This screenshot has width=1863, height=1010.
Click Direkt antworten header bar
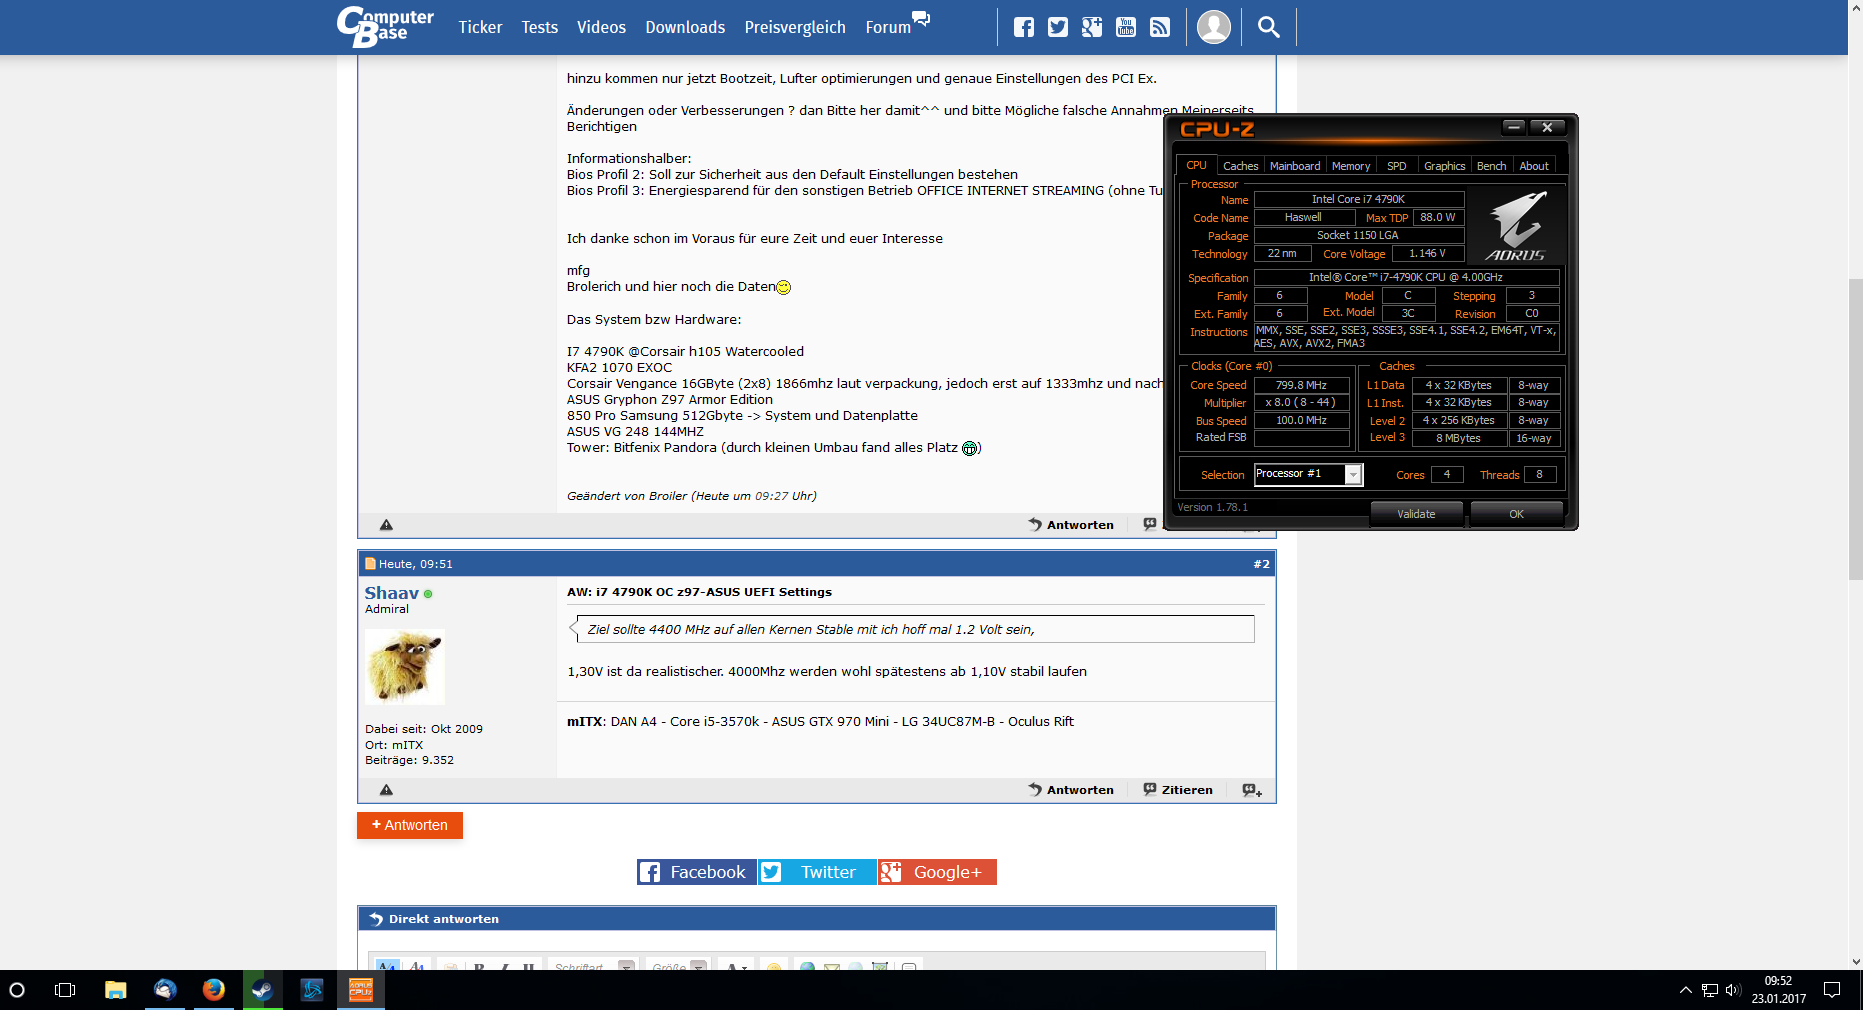click(817, 919)
